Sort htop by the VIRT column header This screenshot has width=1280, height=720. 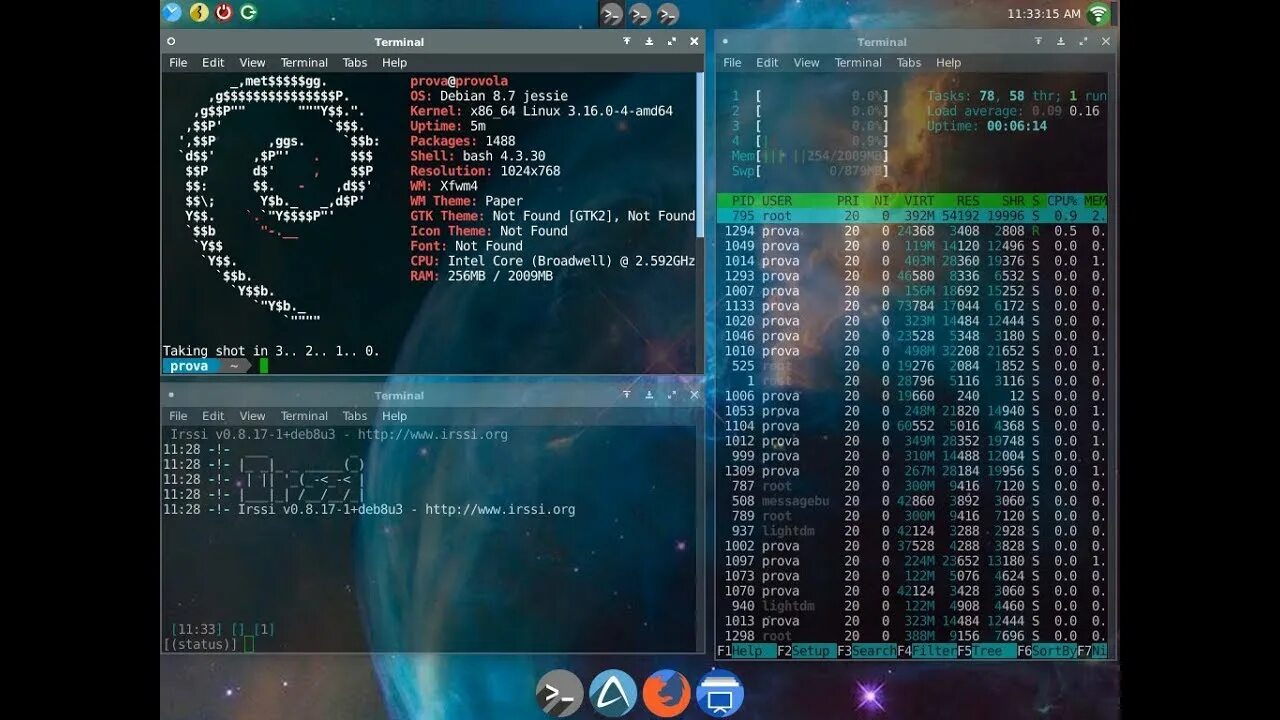(x=920, y=201)
